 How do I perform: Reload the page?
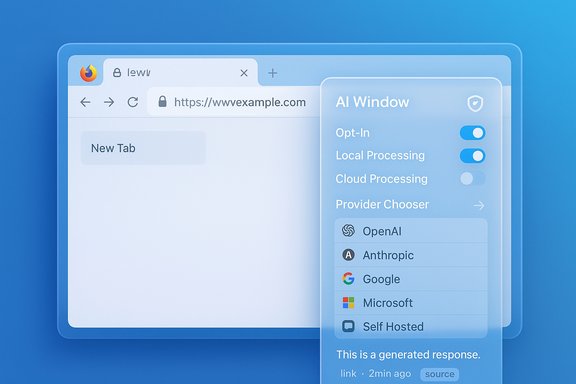(x=133, y=102)
